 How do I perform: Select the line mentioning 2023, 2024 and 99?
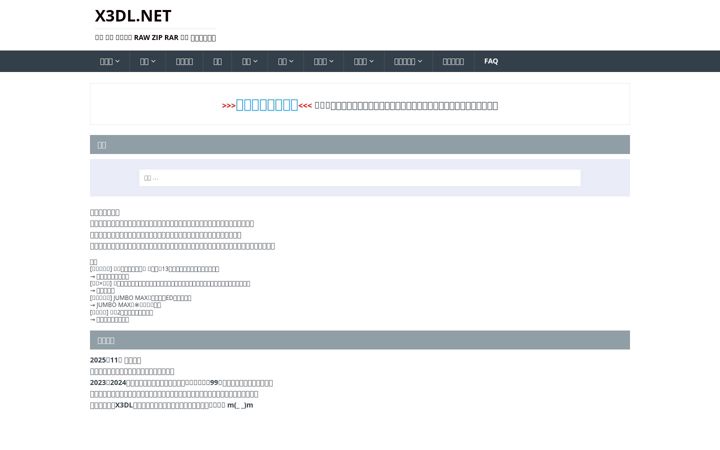click(x=181, y=383)
